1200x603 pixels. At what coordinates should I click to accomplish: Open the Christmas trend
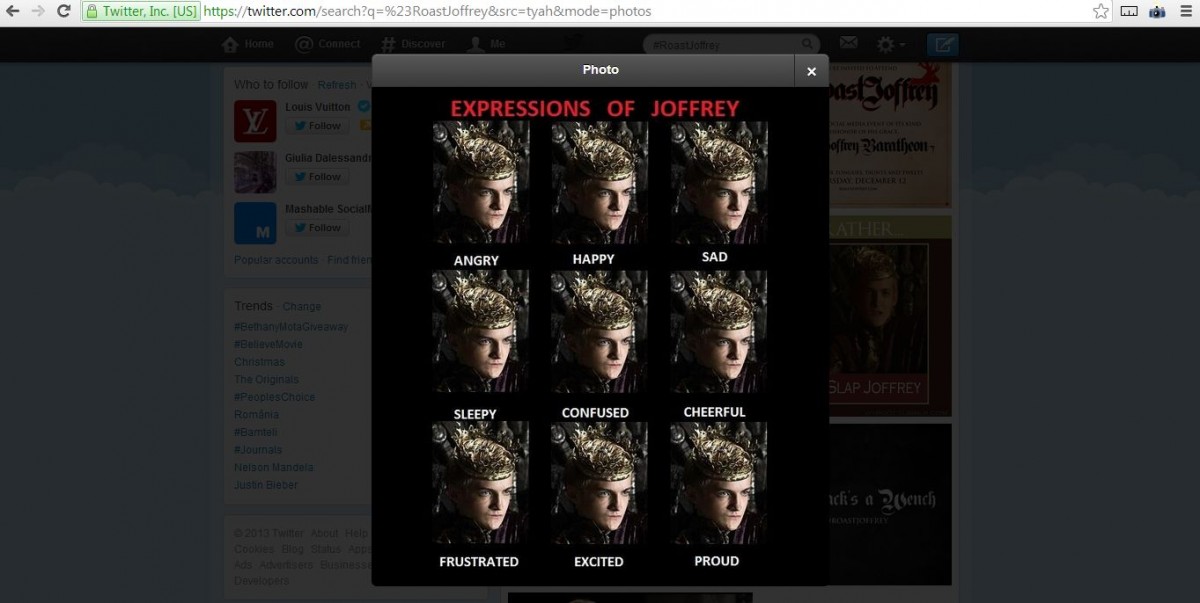pyautogui.click(x=259, y=362)
